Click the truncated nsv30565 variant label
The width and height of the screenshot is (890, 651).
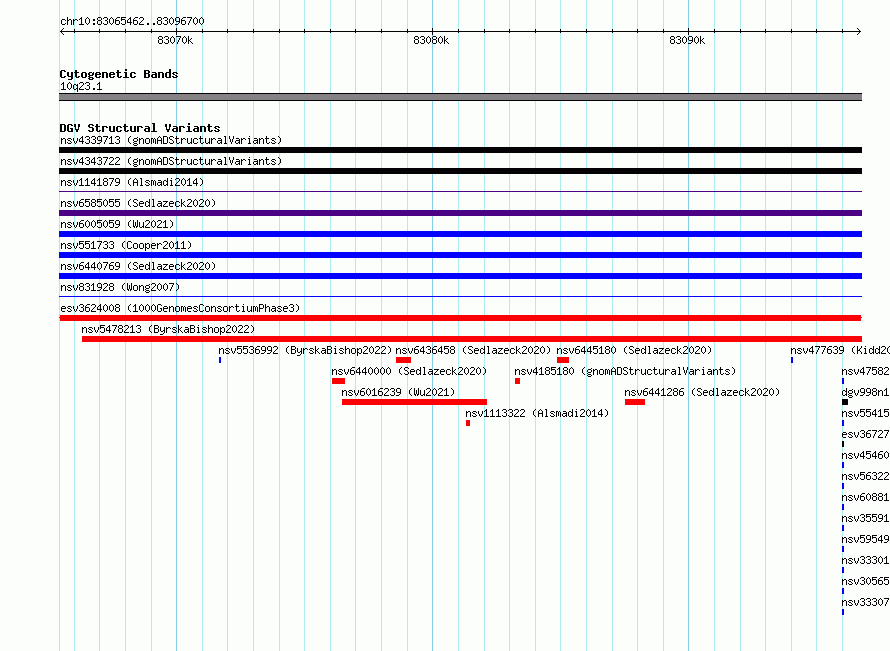click(865, 581)
